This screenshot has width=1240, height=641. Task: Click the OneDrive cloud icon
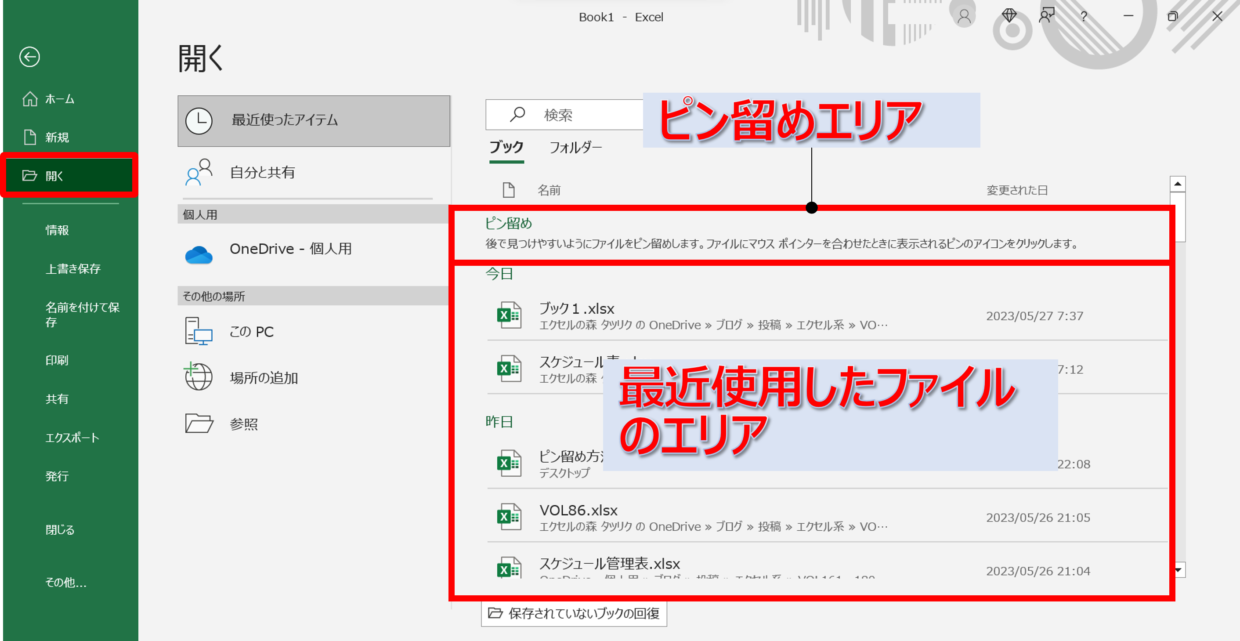tap(199, 255)
